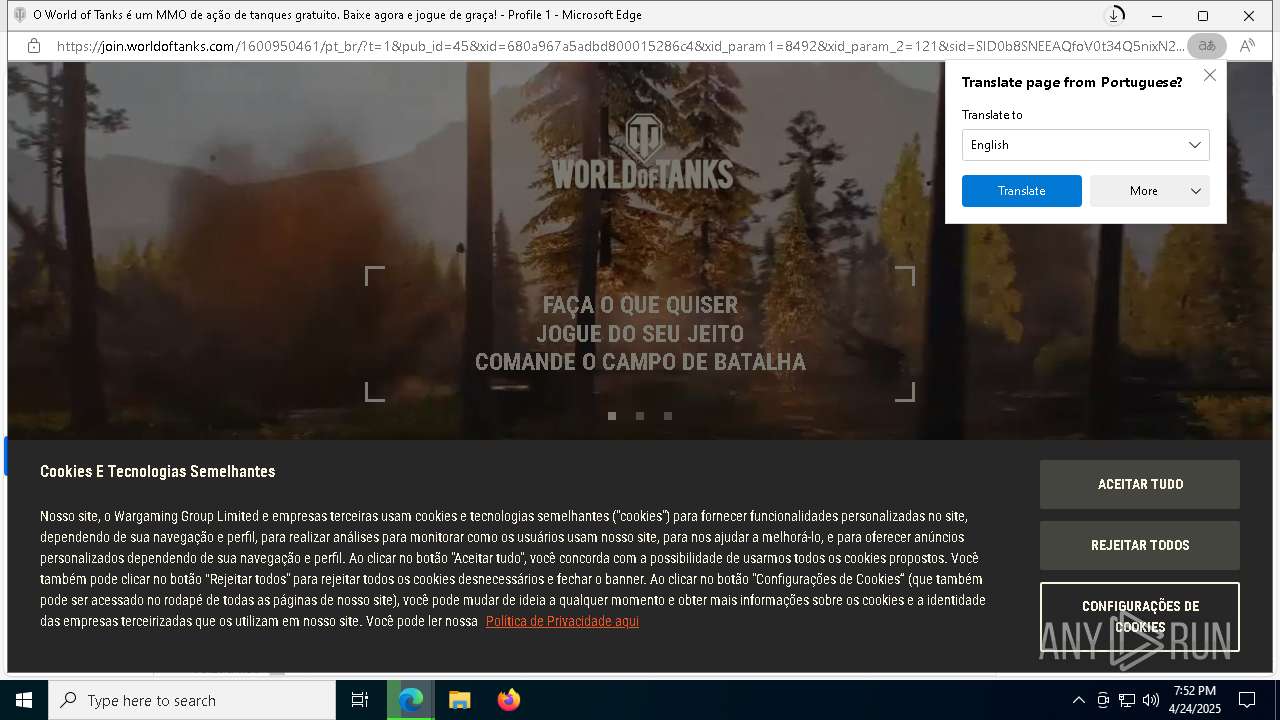1280x720 pixels.
Task: Open Firefox from the taskbar
Action: click(x=508, y=700)
